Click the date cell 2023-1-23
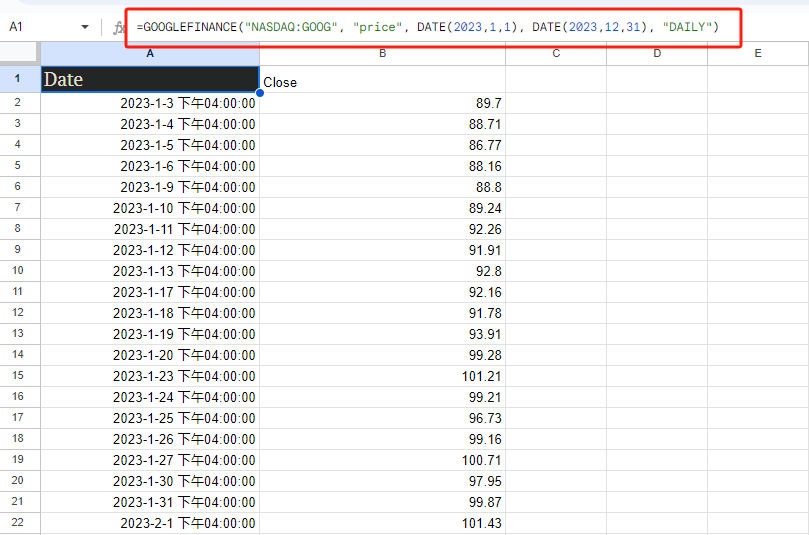 tap(150, 376)
